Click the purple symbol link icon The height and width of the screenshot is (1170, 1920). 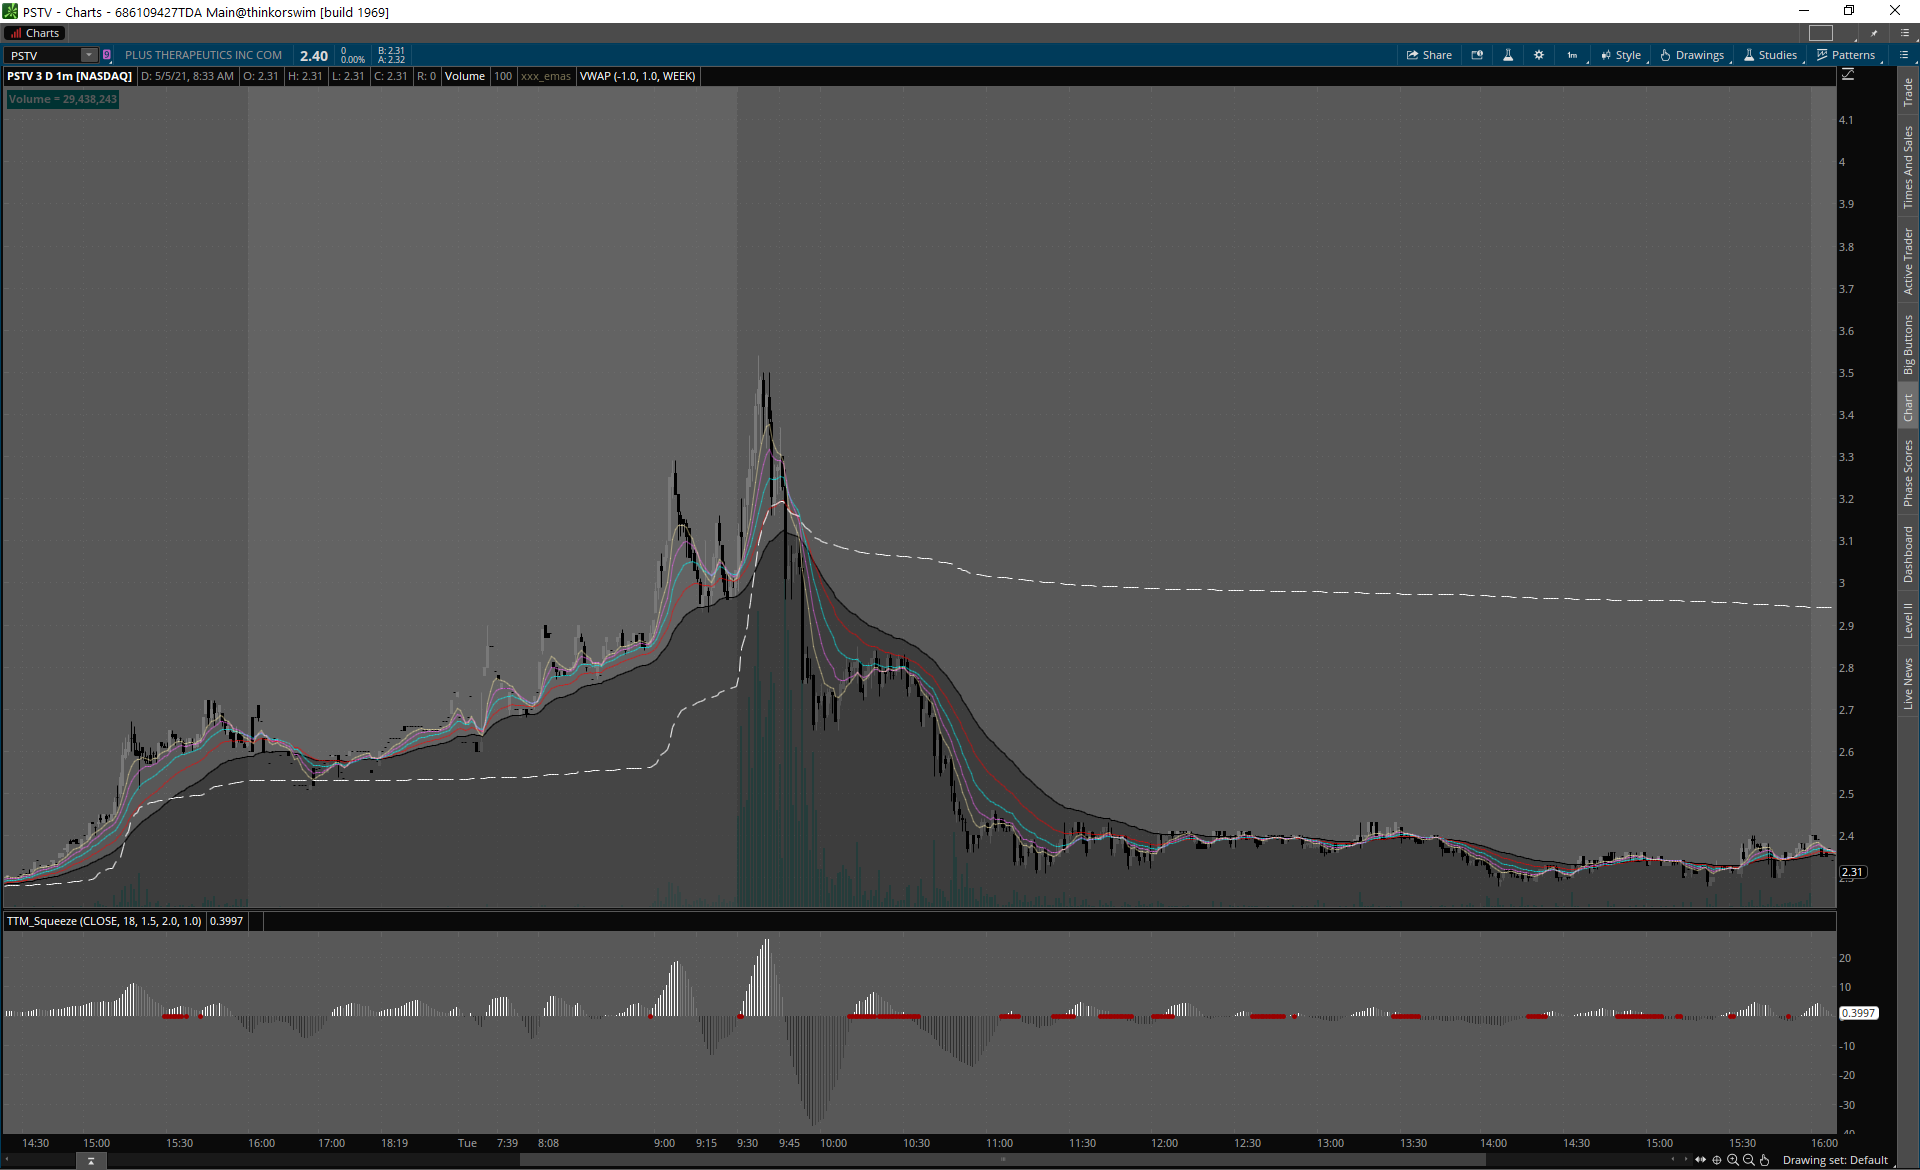point(107,55)
